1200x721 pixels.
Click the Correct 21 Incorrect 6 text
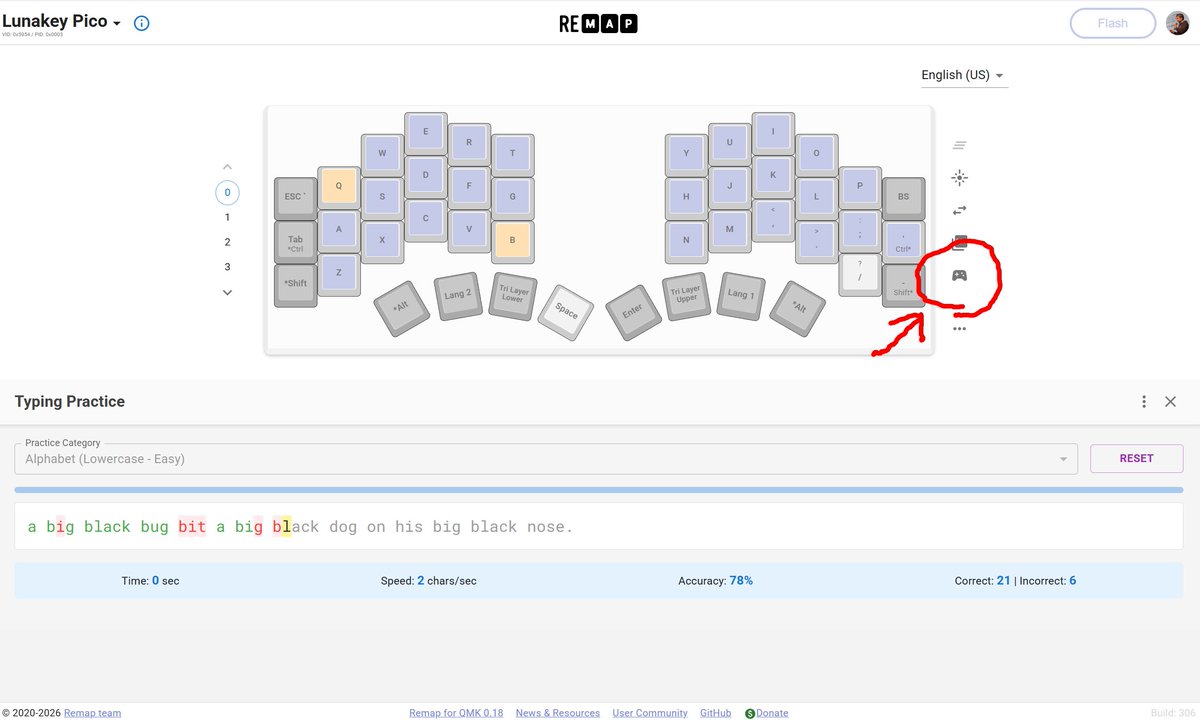click(x=1016, y=580)
